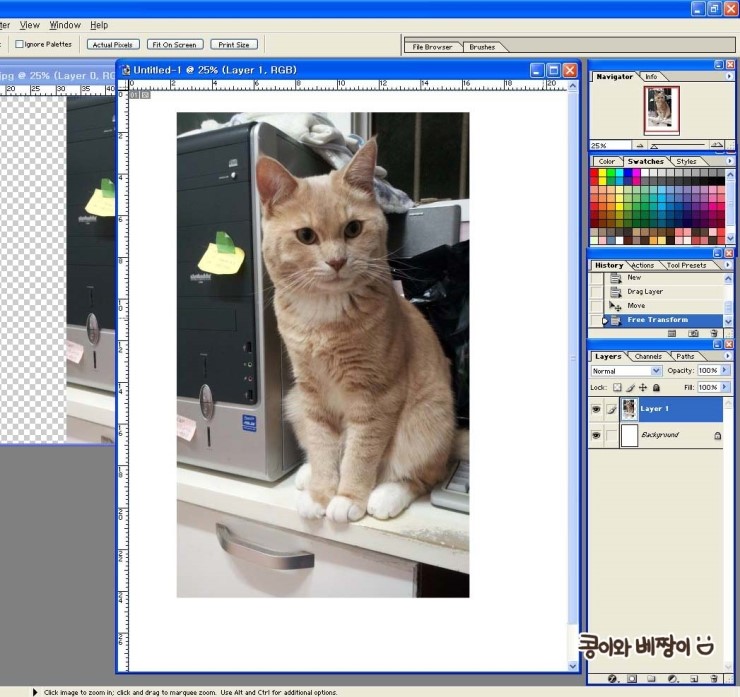The width and height of the screenshot is (740, 697).
Task: Open the blend mode Normal dropdown
Action: (656, 371)
